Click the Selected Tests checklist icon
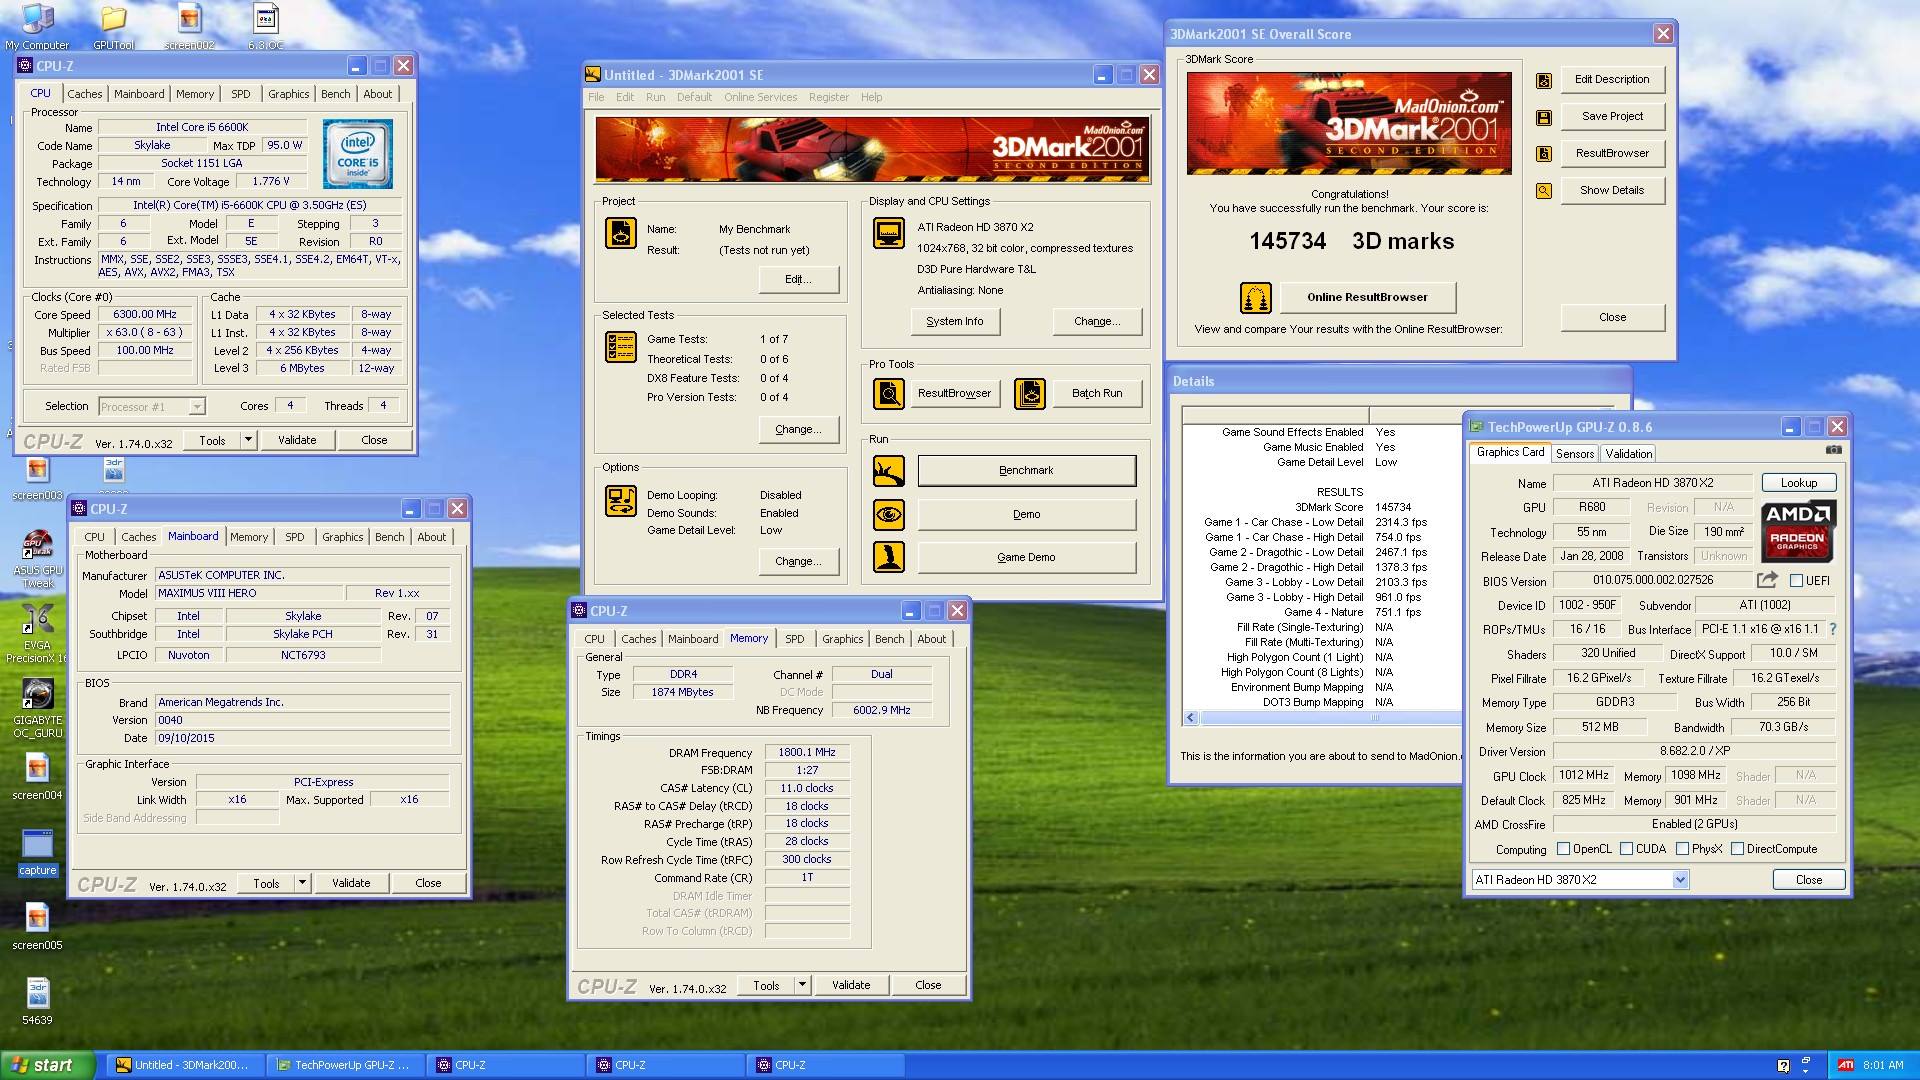This screenshot has height=1080, width=1920. coord(621,347)
